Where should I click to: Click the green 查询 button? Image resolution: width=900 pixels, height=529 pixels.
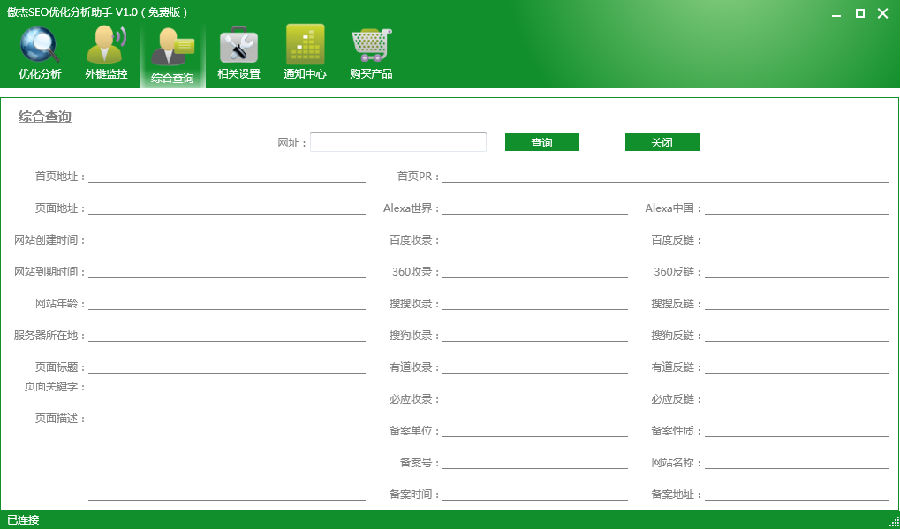[542, 142]
